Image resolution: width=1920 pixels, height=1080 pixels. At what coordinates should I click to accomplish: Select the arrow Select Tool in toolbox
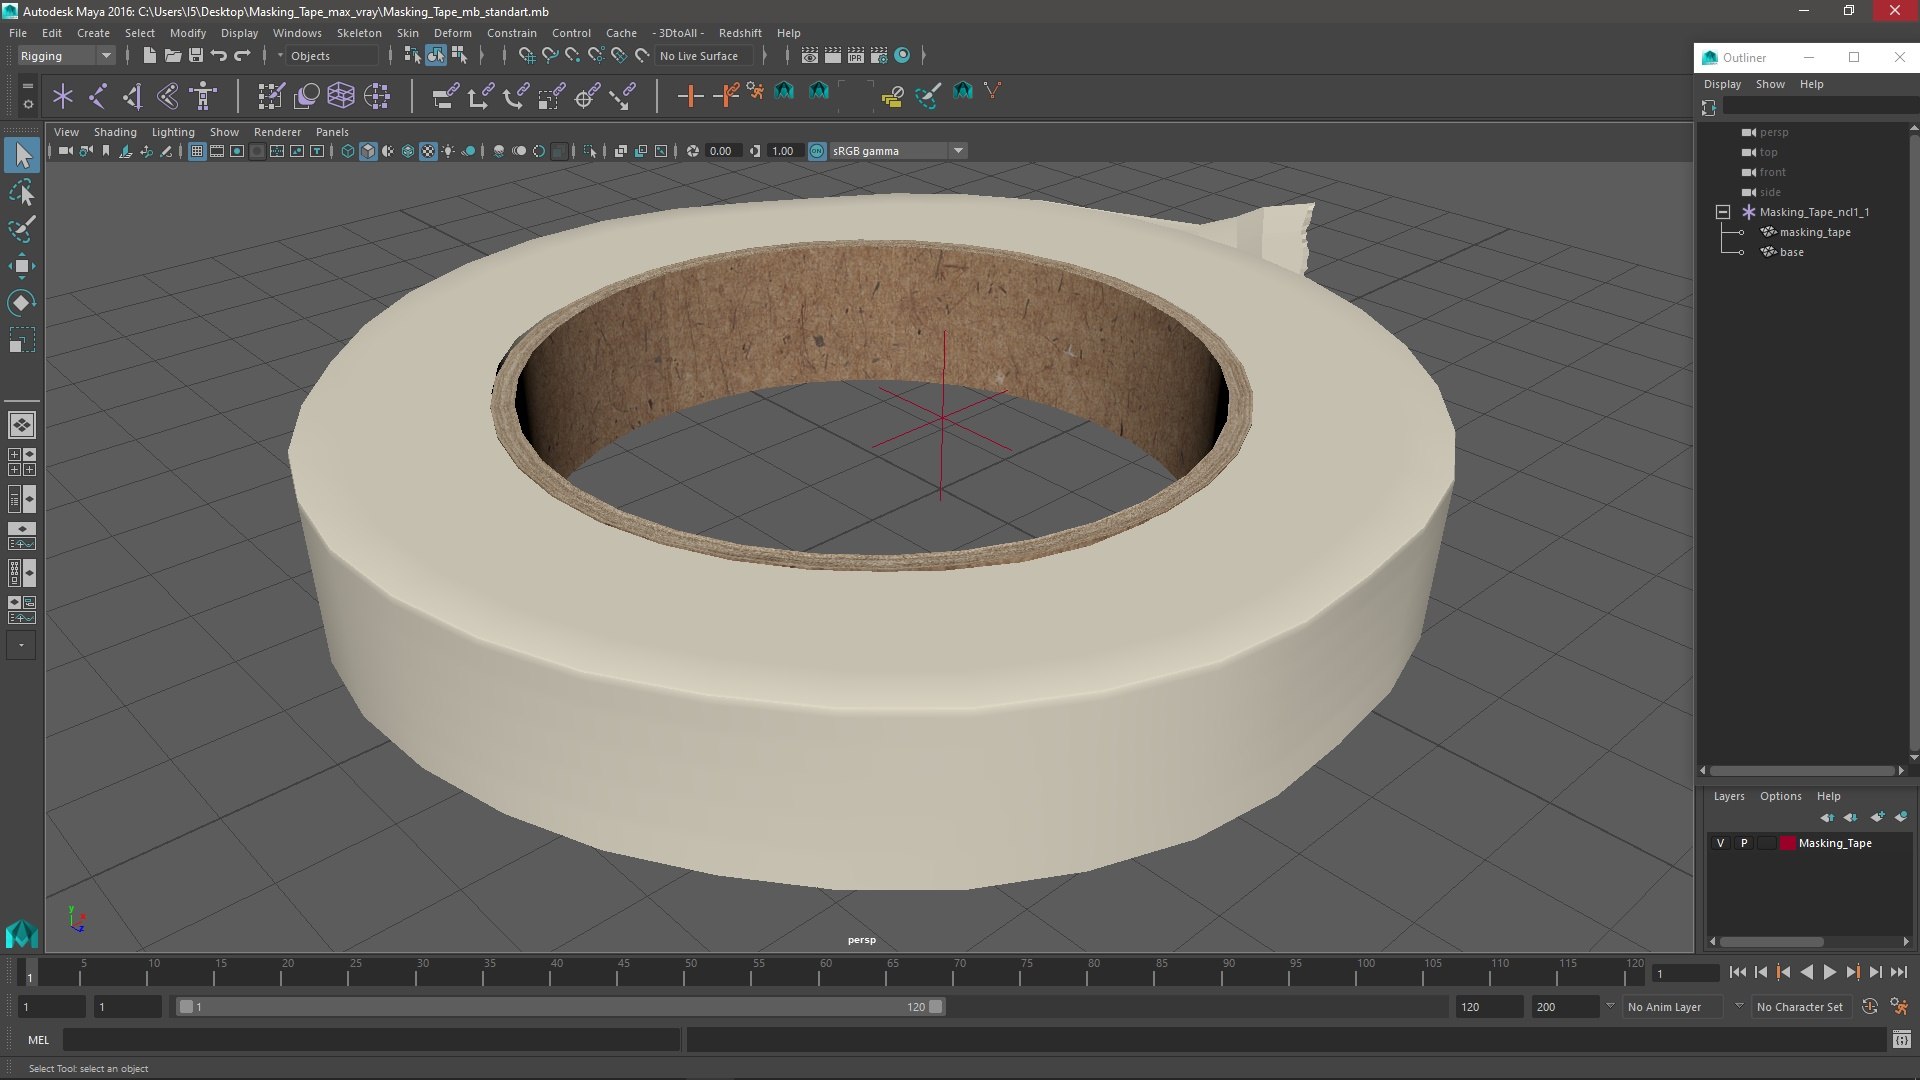(x=22, y=155)
